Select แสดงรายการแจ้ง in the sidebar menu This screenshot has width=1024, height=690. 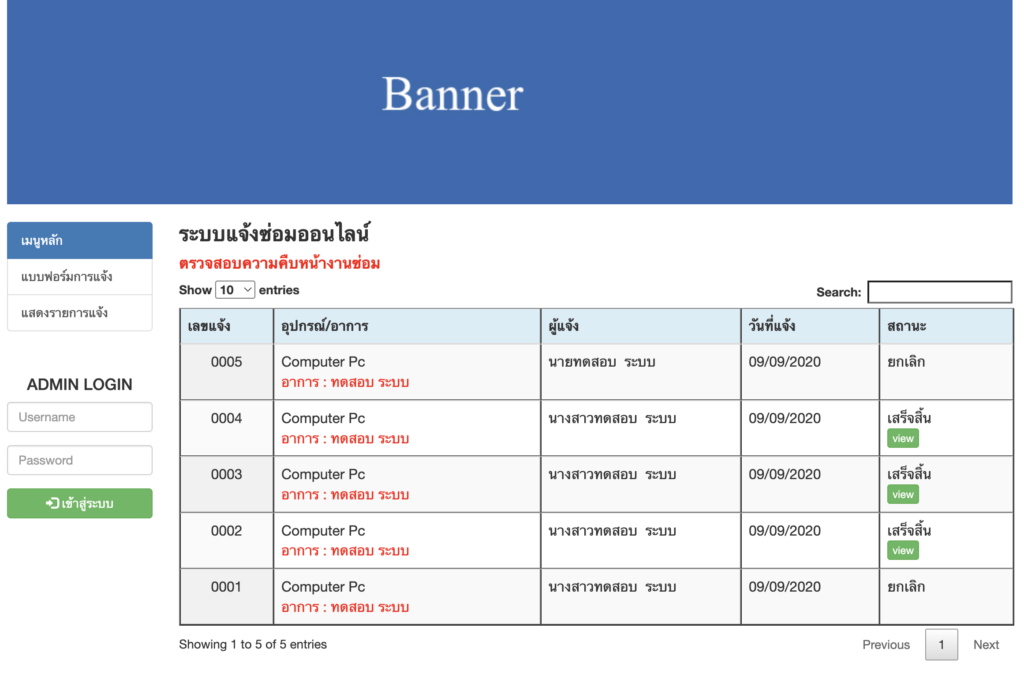pyautogui.click(x=79, y=313)
